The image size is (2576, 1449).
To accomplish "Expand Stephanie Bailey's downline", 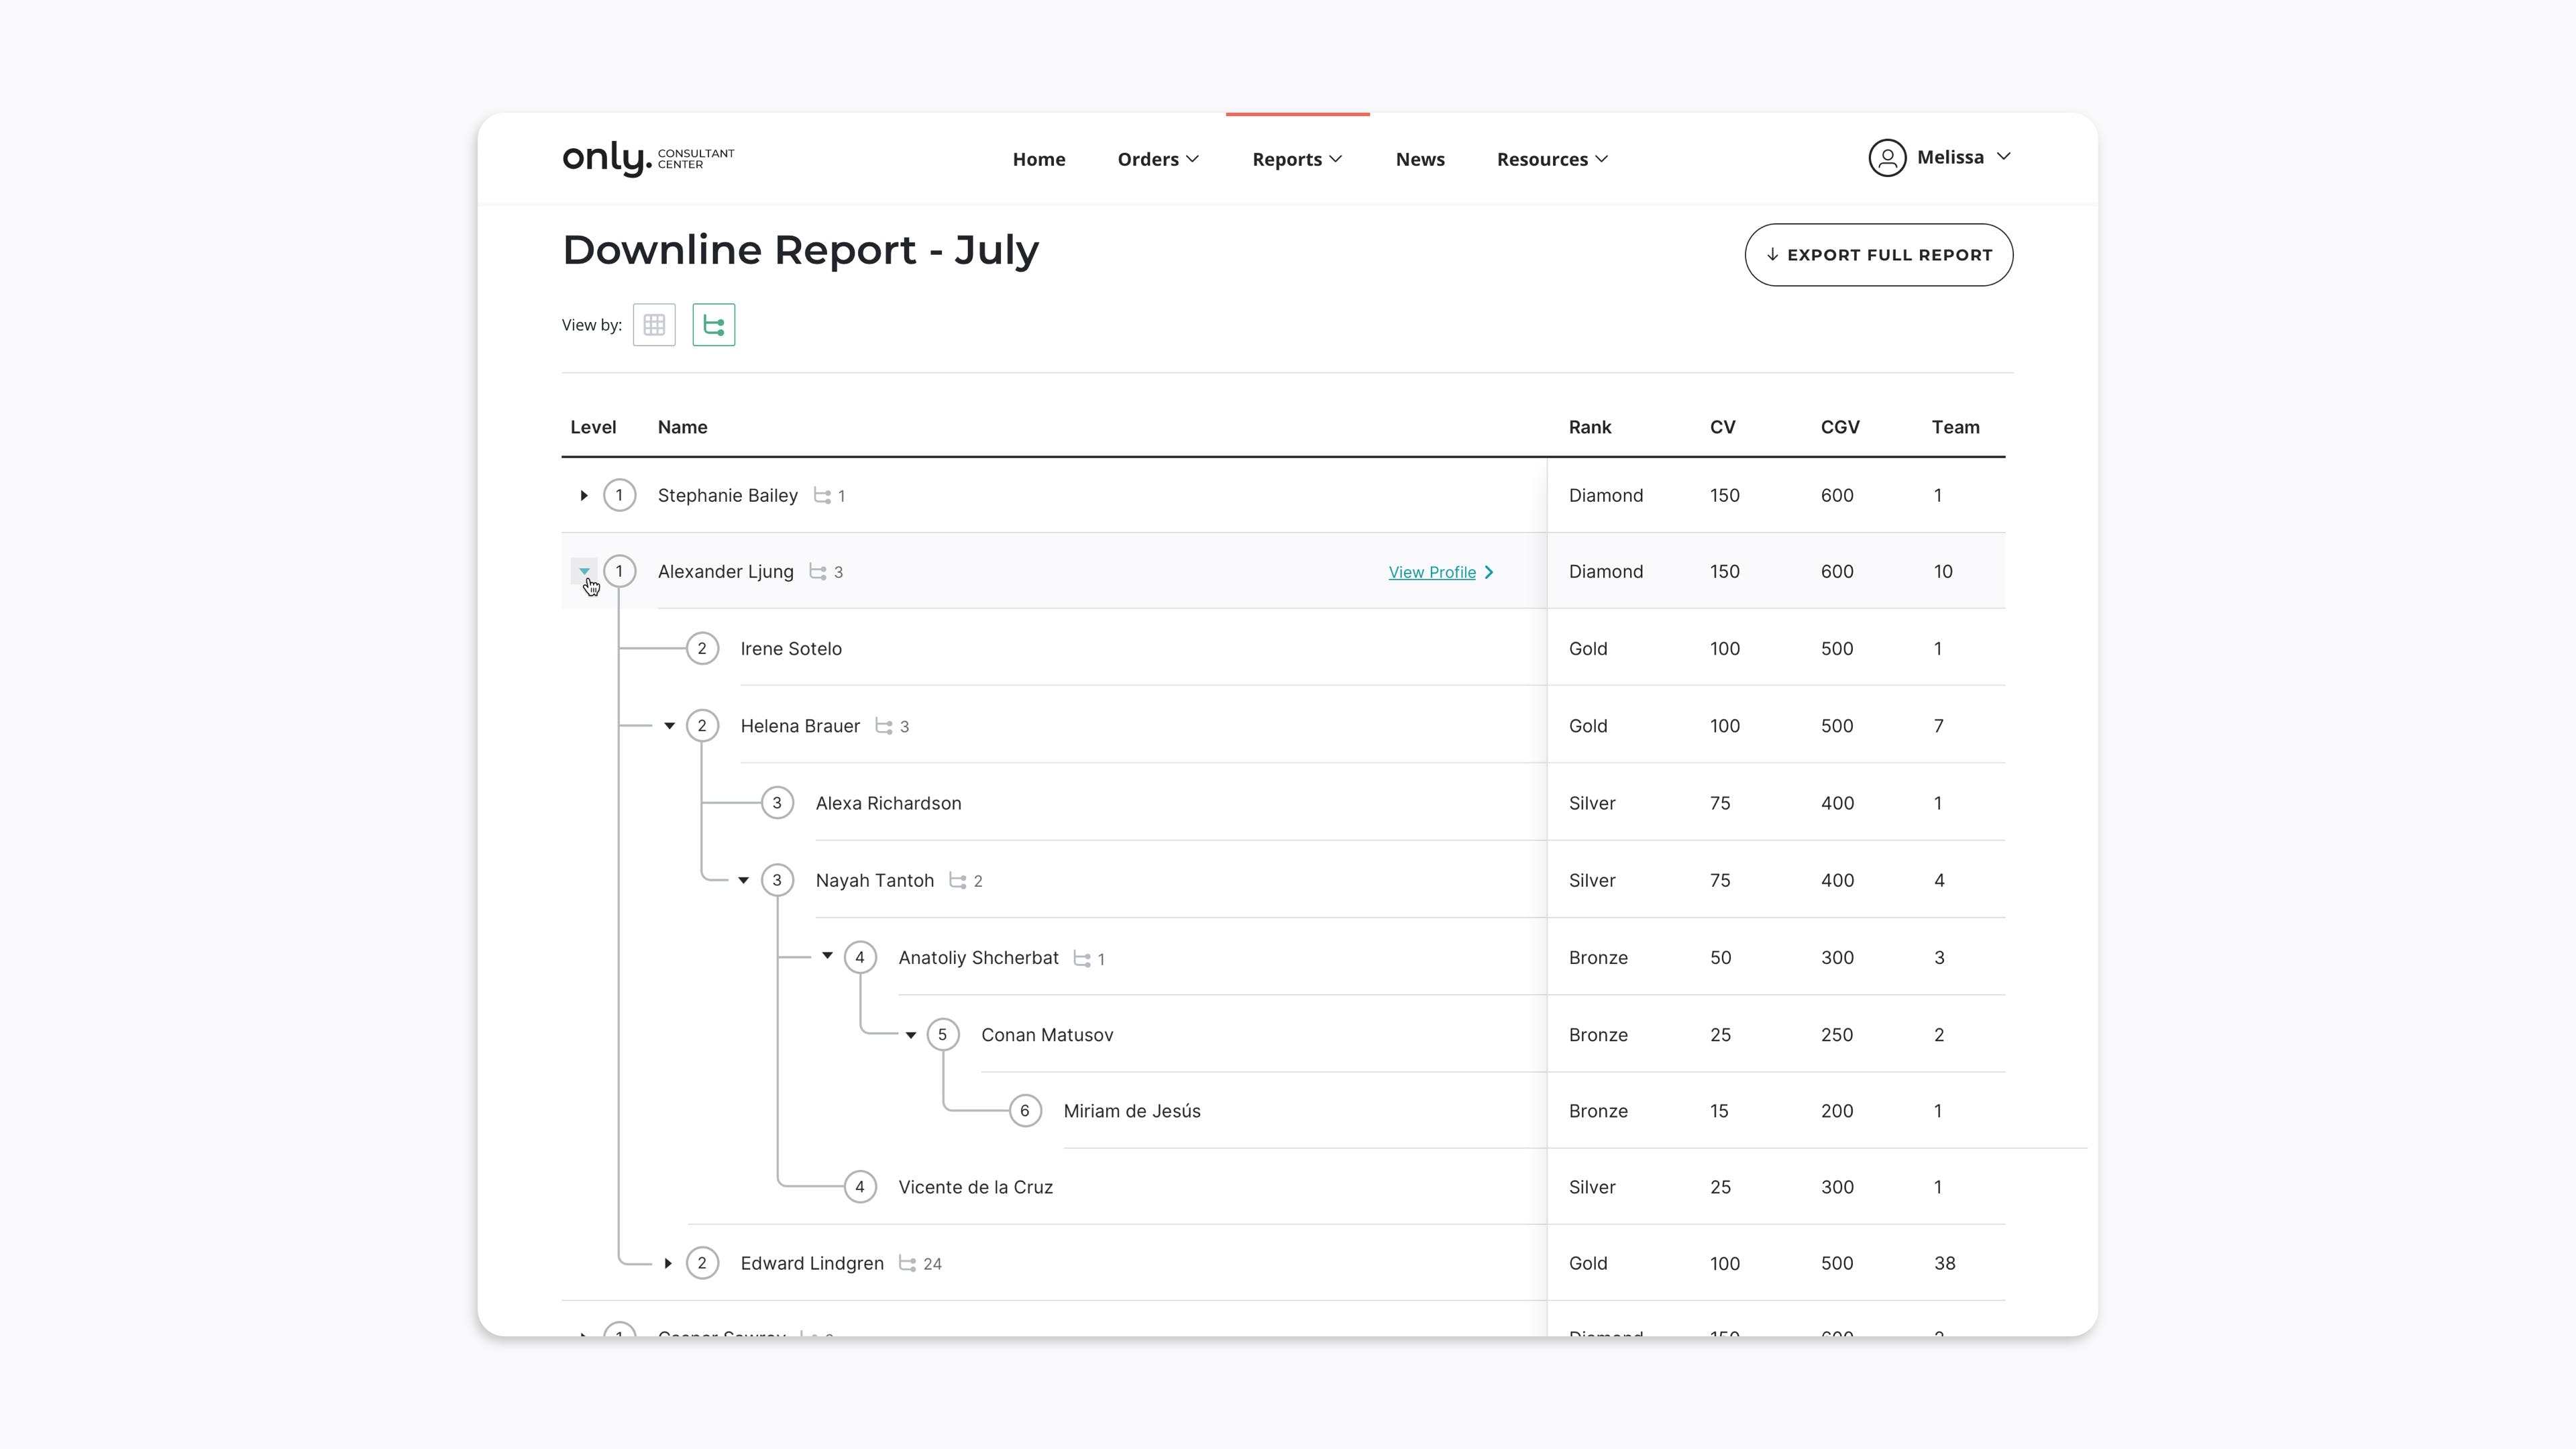I will [x=584, y=496].
